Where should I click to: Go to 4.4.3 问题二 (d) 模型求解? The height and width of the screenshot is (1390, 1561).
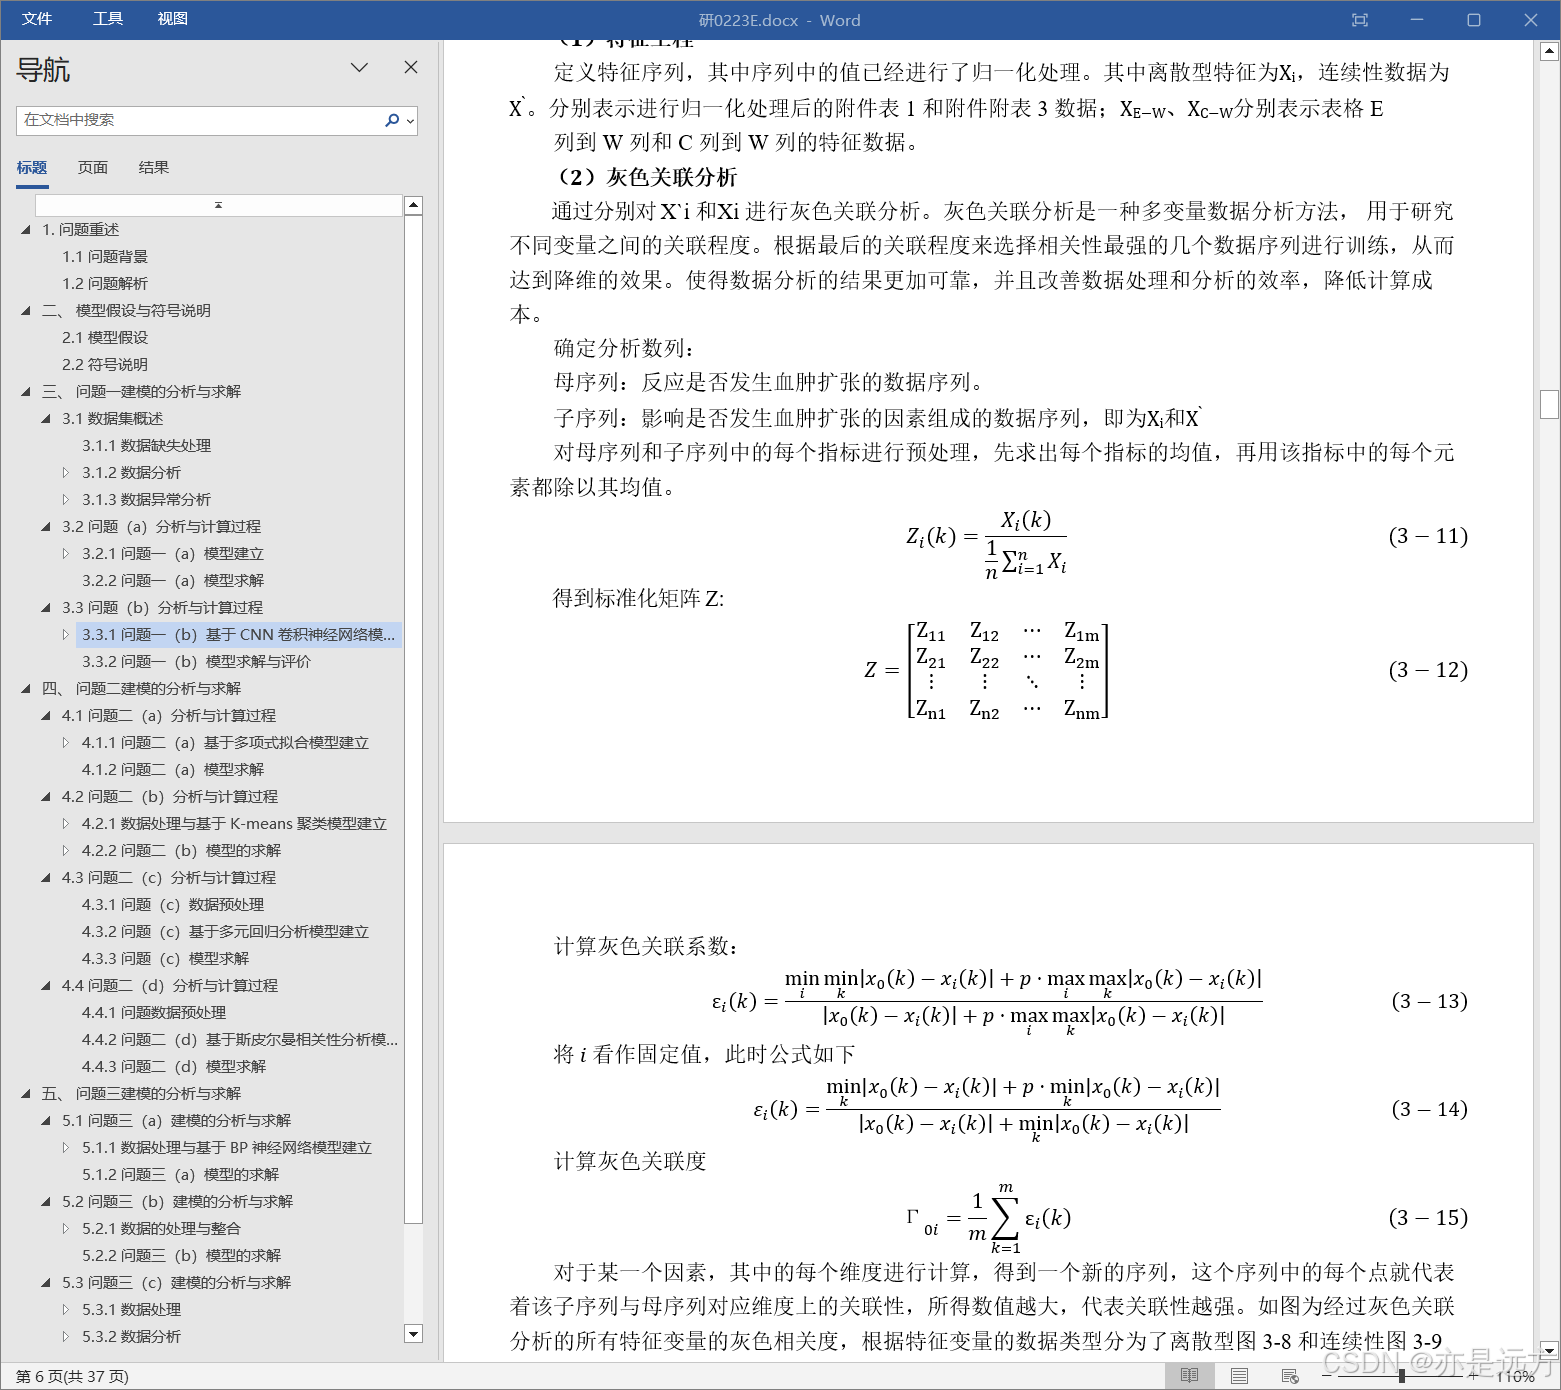coord(174,1067)
